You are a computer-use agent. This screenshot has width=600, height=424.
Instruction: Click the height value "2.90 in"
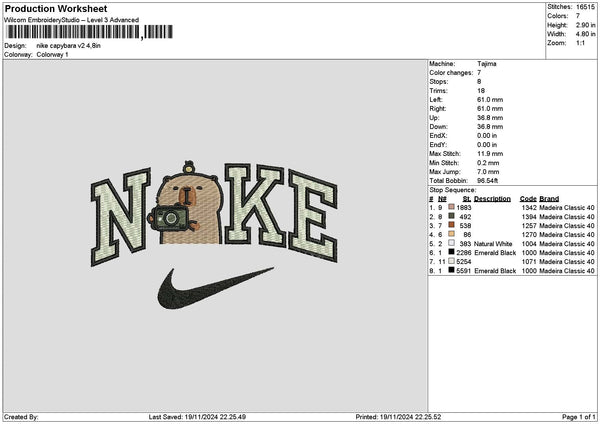[x=585, y=25]
